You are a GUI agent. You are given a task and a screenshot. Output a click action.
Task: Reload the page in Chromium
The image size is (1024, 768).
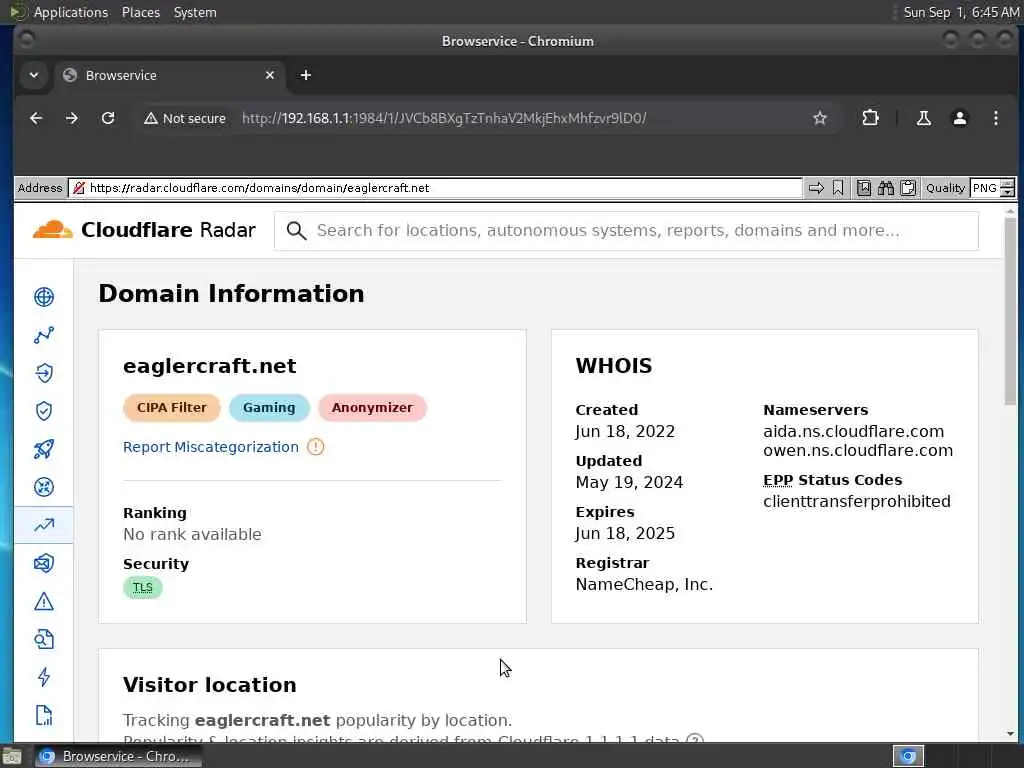[108, 118]
